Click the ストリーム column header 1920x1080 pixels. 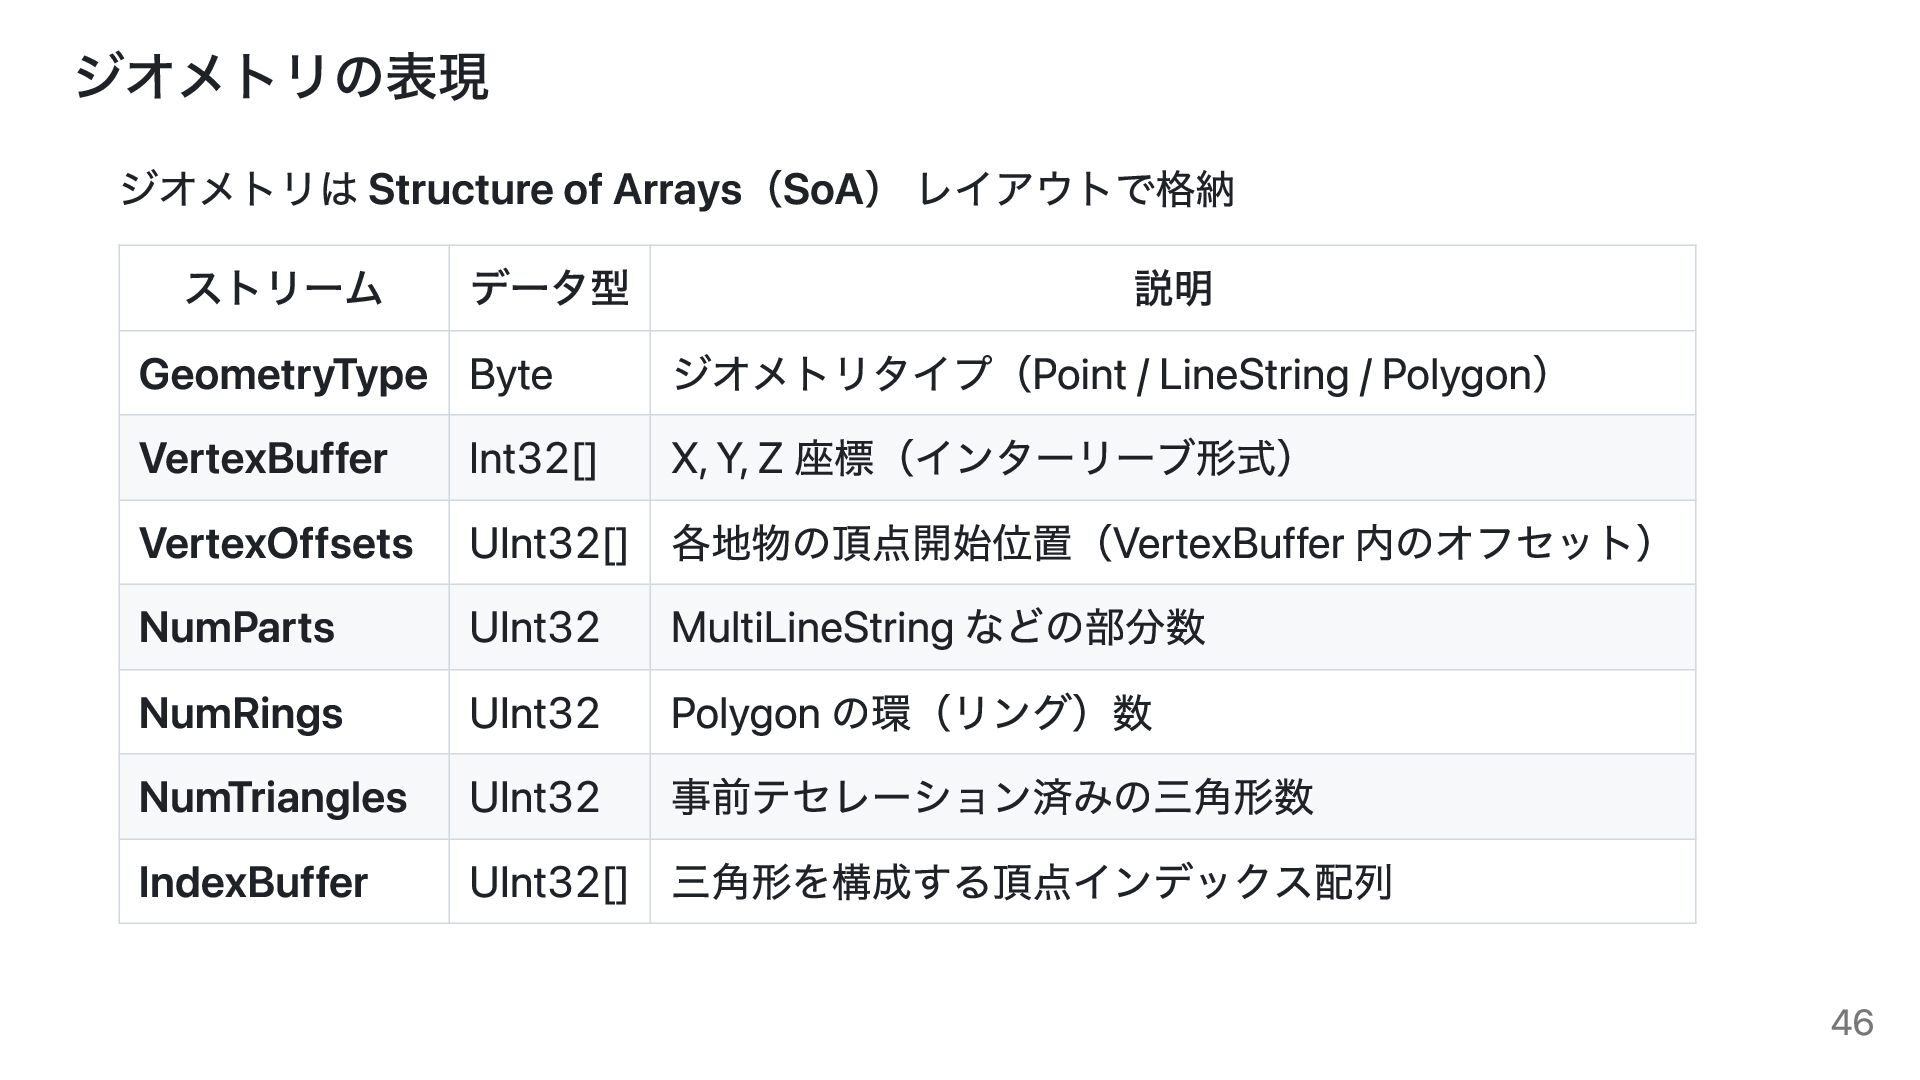pyautogui.click(x=283, y=289)
